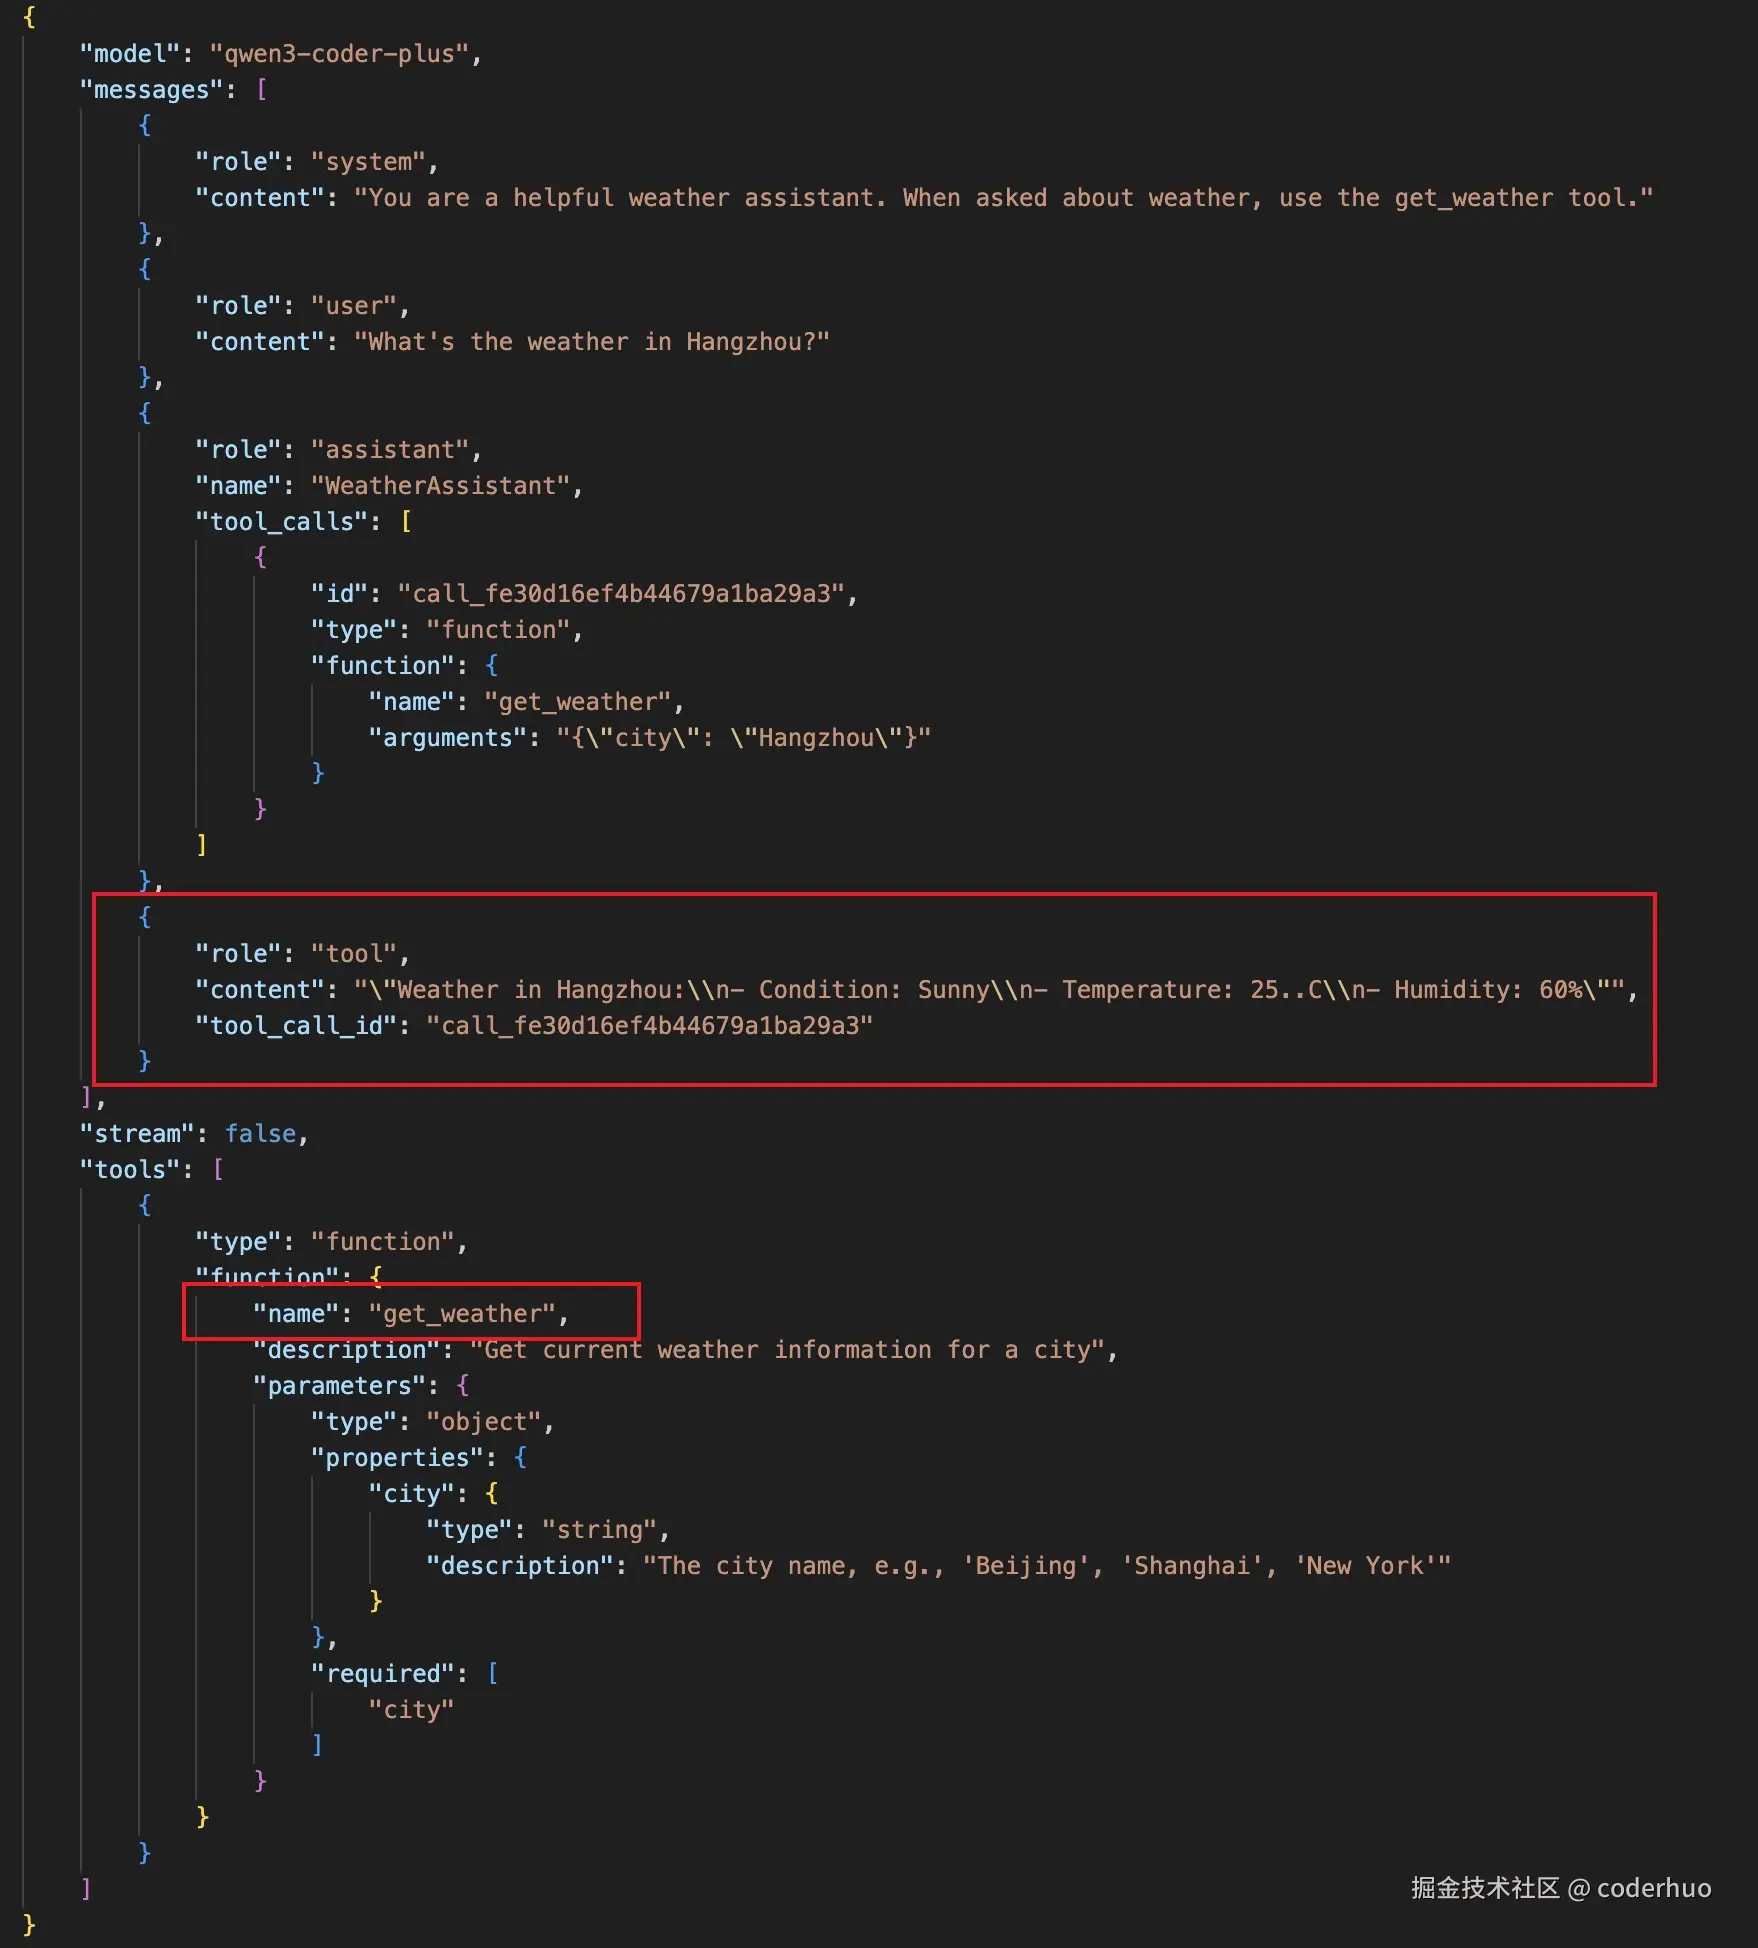Select the "system" role value
Viewport: 1758px width, 1948px height.
368,162
